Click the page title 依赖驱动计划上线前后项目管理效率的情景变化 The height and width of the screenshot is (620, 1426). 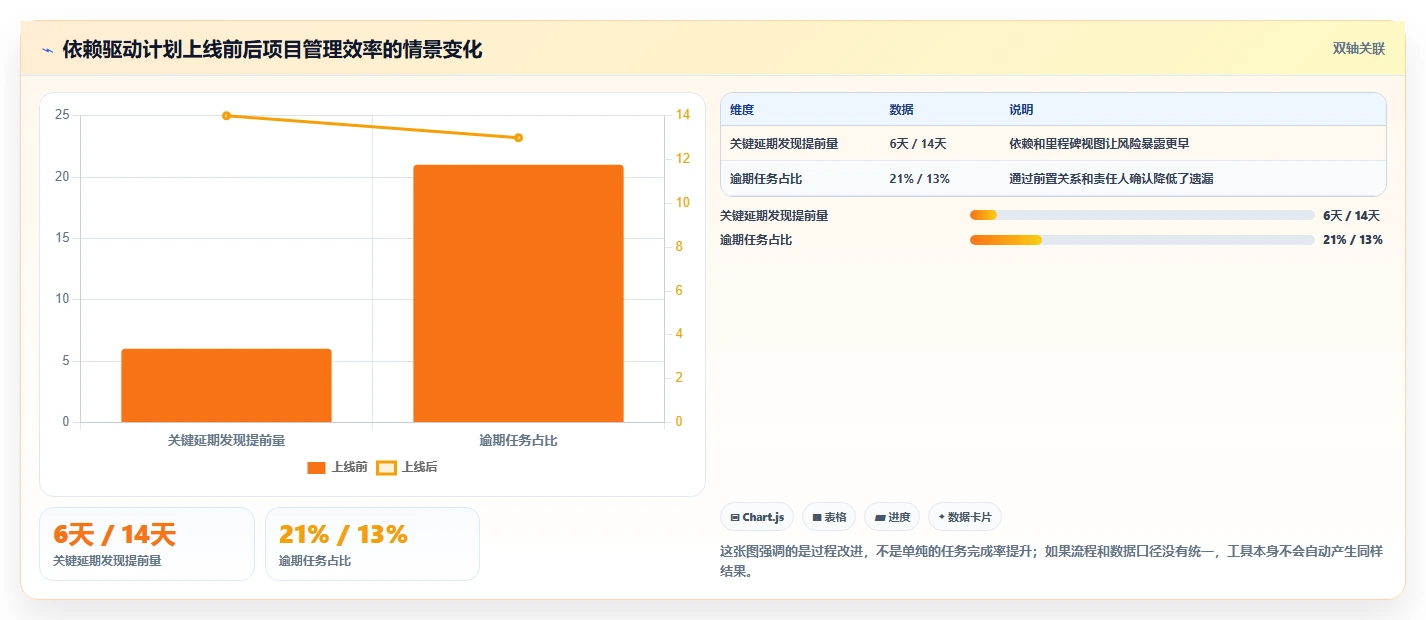272,50
